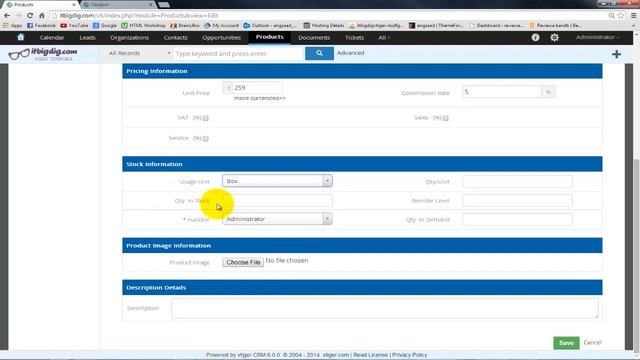Open the Documents module

point(314,37)
